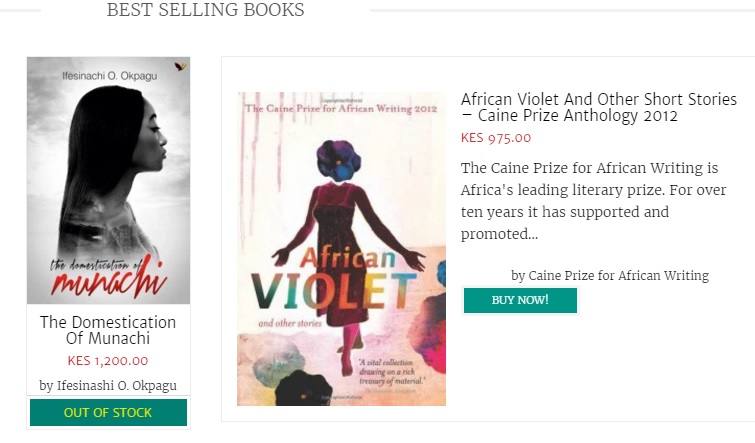Viewport: 755px width, 443px height.
Task: Open the African Violet book cover image
Action: [341, 249]
